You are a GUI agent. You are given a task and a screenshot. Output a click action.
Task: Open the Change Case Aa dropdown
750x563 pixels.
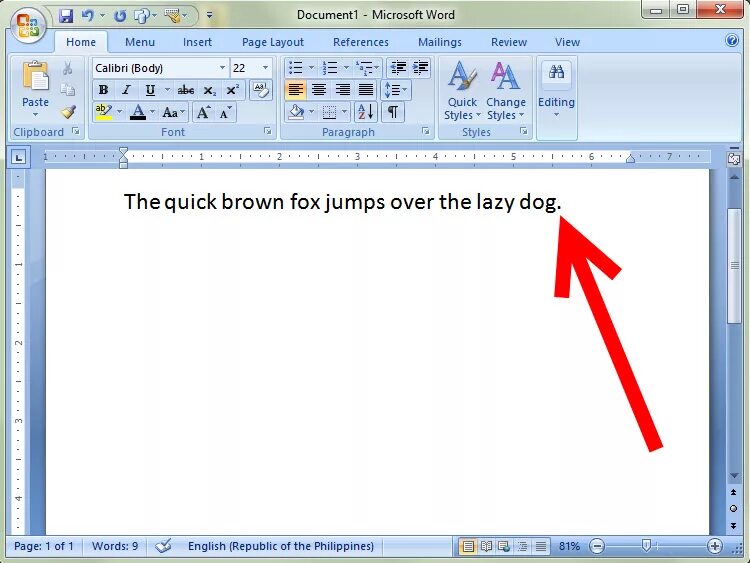[x=173, y=113]
